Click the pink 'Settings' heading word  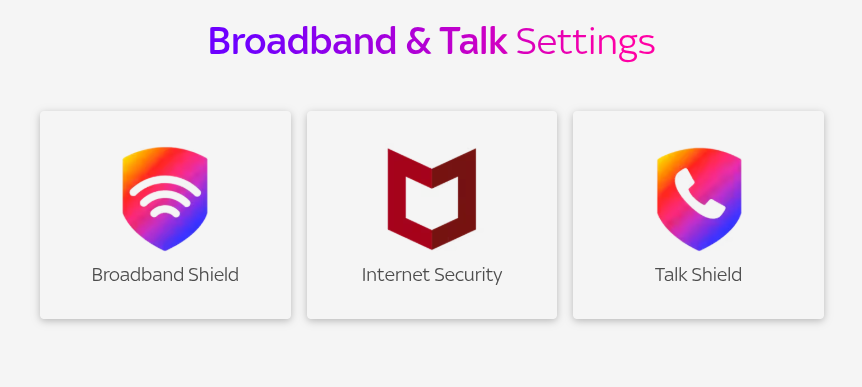(585, 43)
